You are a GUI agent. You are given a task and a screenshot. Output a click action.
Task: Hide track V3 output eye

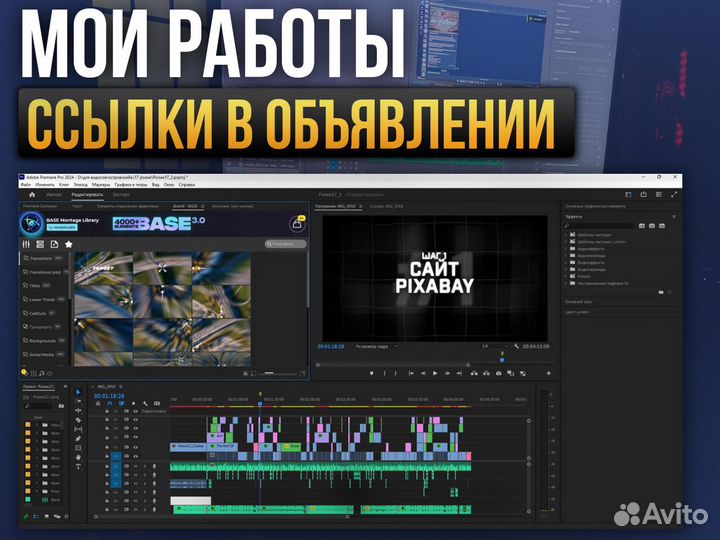pos(135,437)
